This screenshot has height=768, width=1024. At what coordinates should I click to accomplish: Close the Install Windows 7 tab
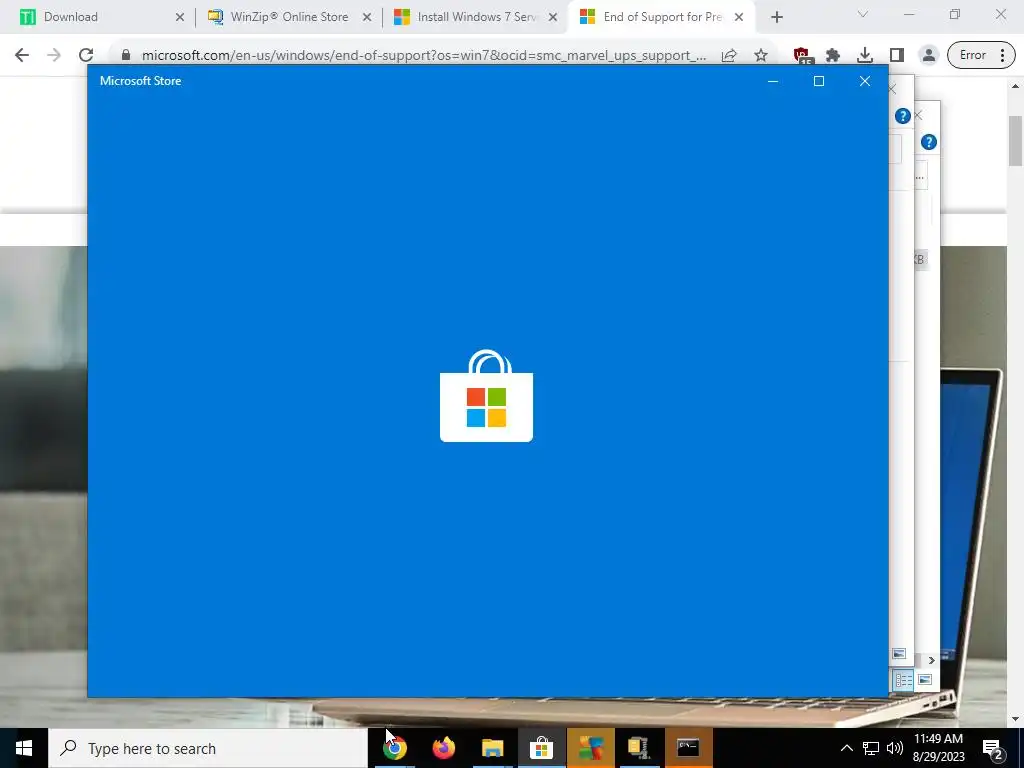pos(553,17)
